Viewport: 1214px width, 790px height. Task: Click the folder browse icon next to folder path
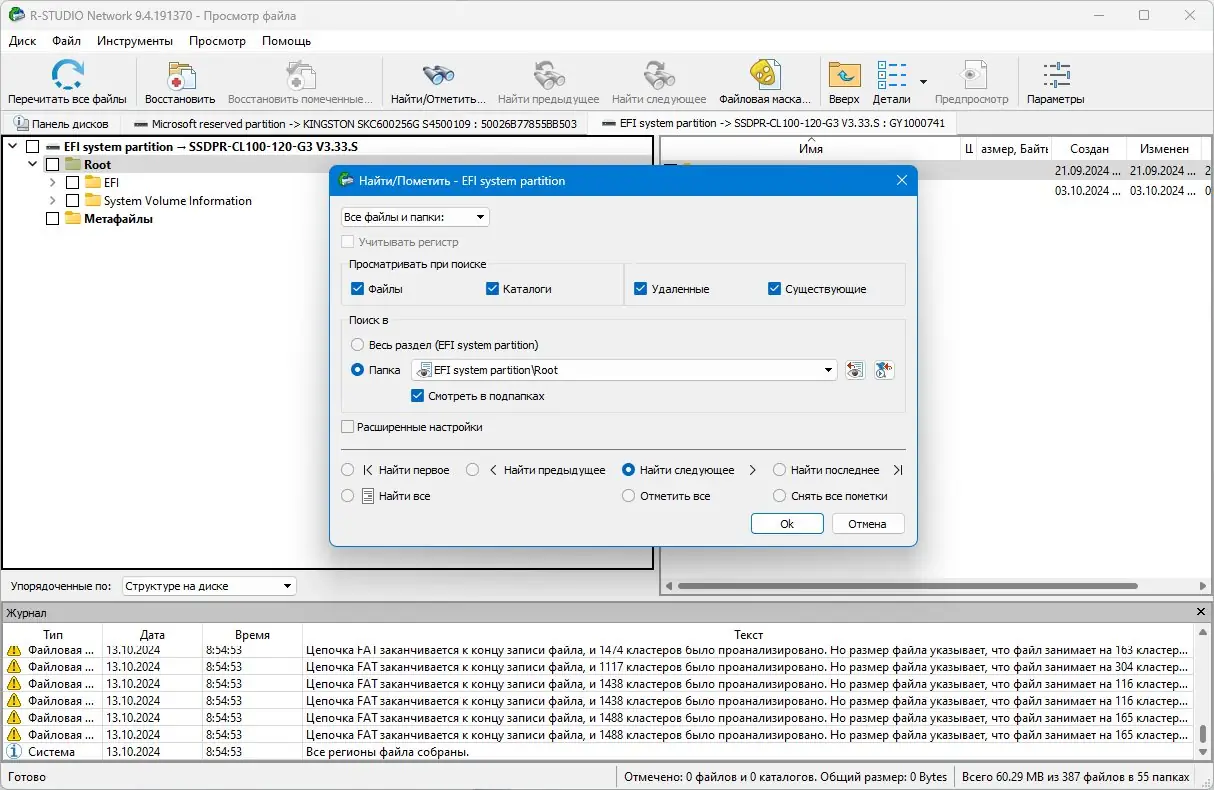854,370
